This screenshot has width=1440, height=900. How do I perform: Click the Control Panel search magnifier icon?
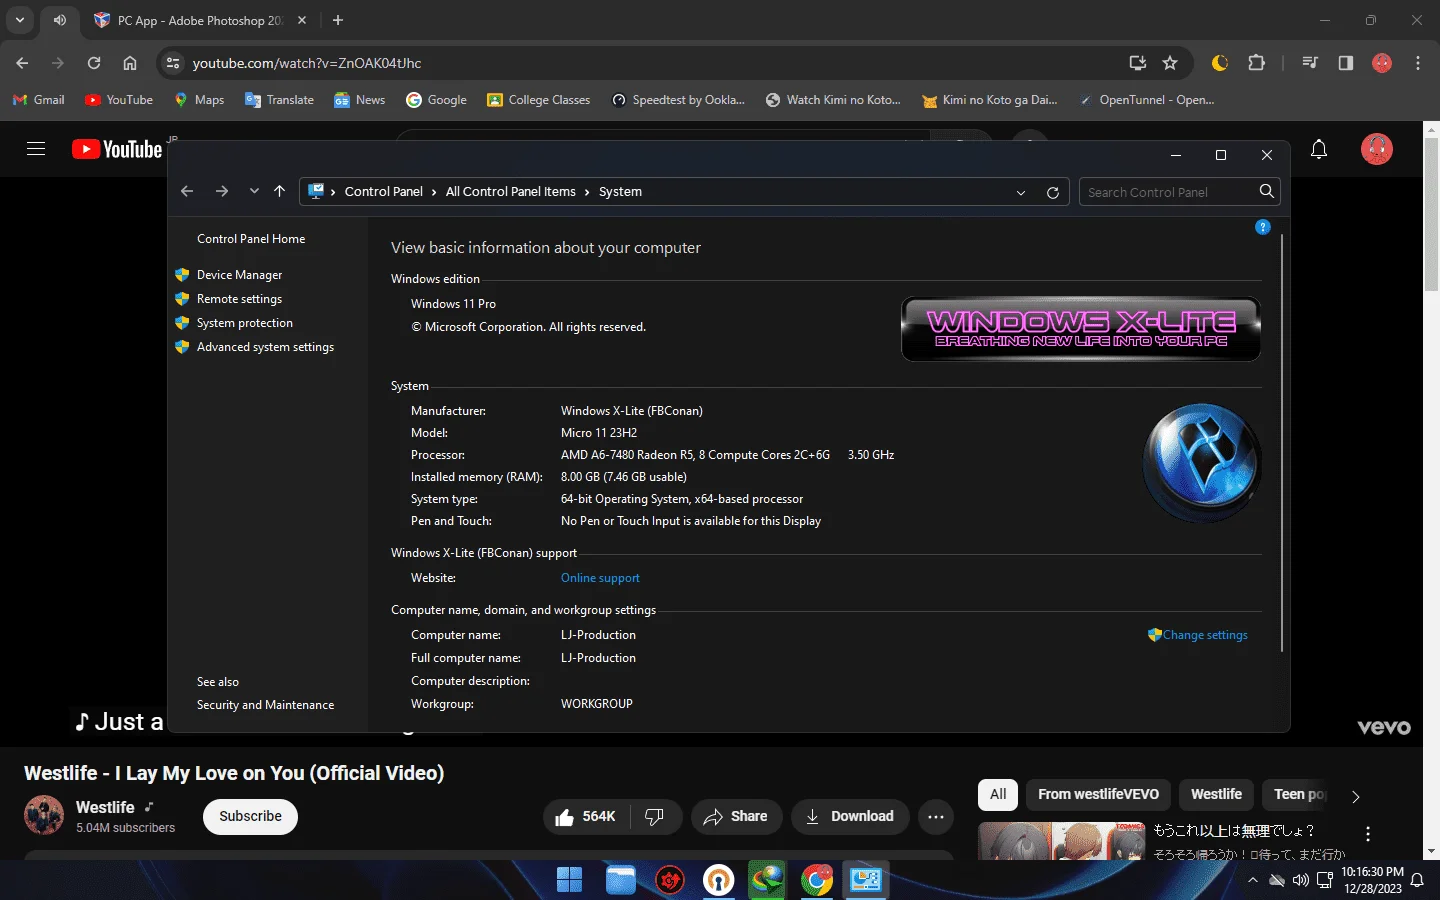click(1267, 191)
